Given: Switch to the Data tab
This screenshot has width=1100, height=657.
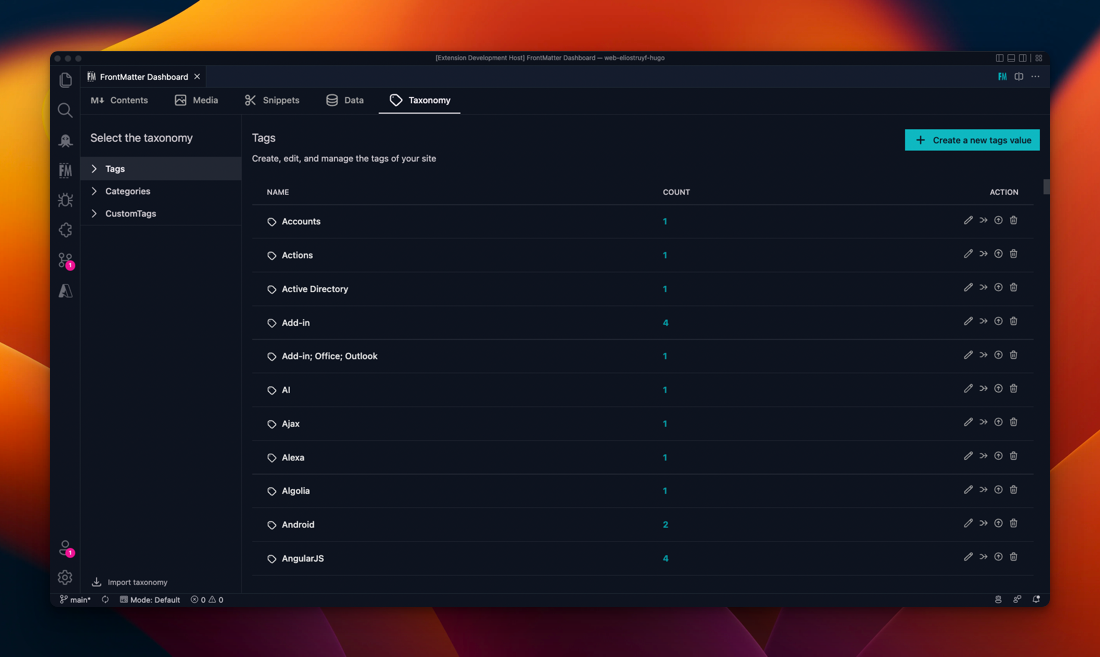Looking at the screenshot, I should coord(345,100).
